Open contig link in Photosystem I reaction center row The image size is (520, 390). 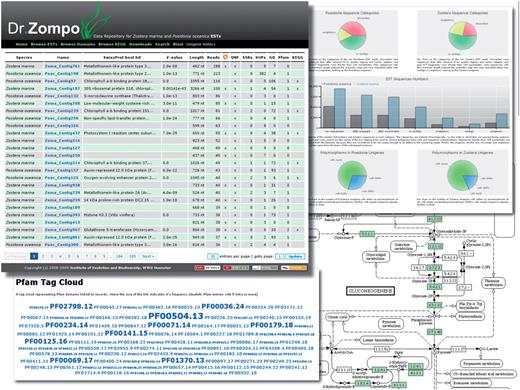tap(62, 133)
